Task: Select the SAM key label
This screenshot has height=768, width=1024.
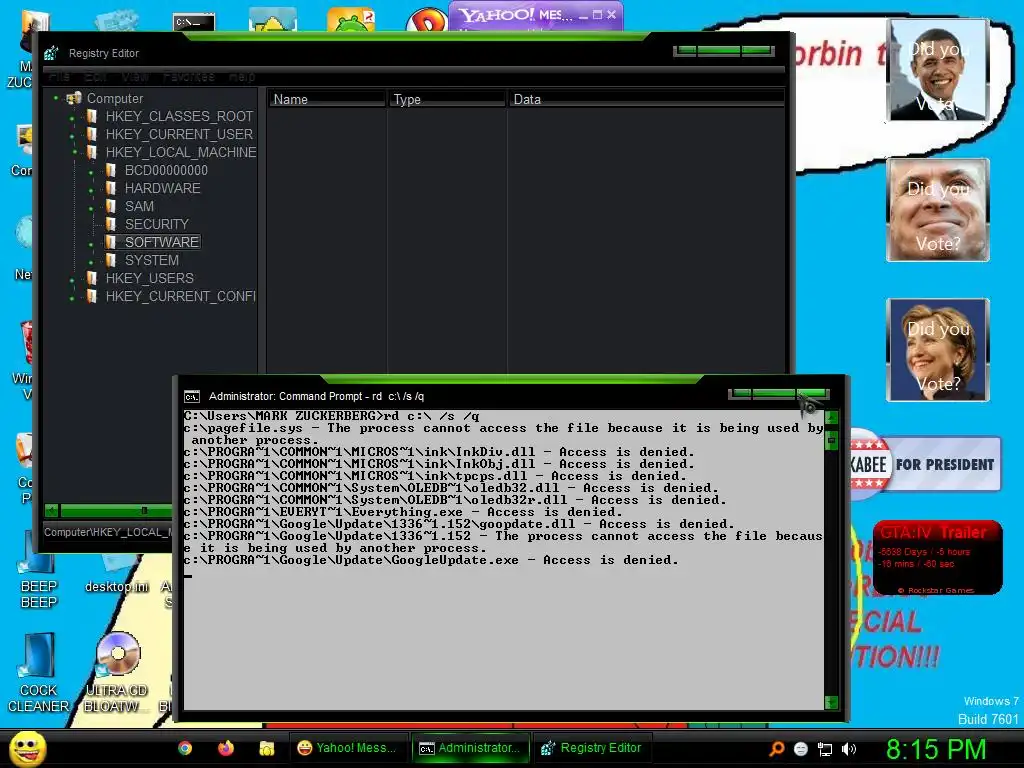Action: tap(139, 206)
